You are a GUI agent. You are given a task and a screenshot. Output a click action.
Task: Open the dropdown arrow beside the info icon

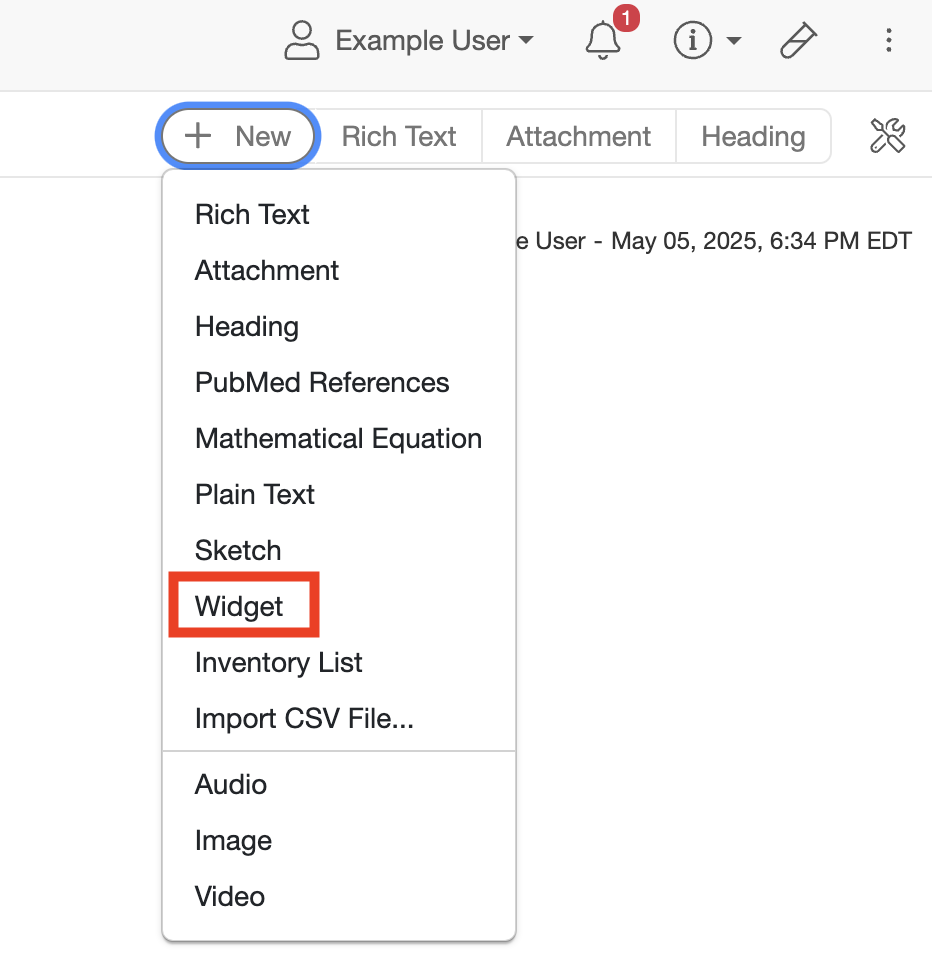[x=733, y=41]
